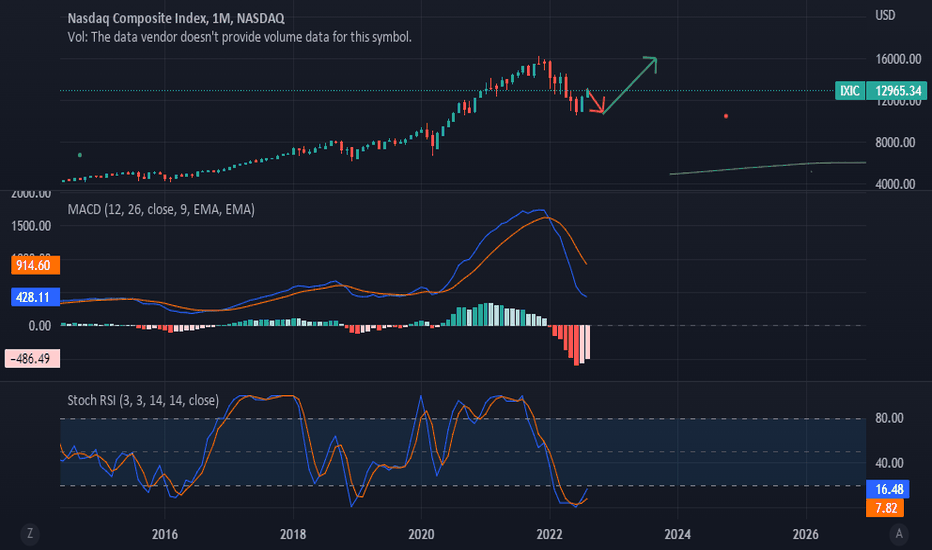Click the Nasdaq Composite Index title

pyautogui.click(x=176, y=18)
